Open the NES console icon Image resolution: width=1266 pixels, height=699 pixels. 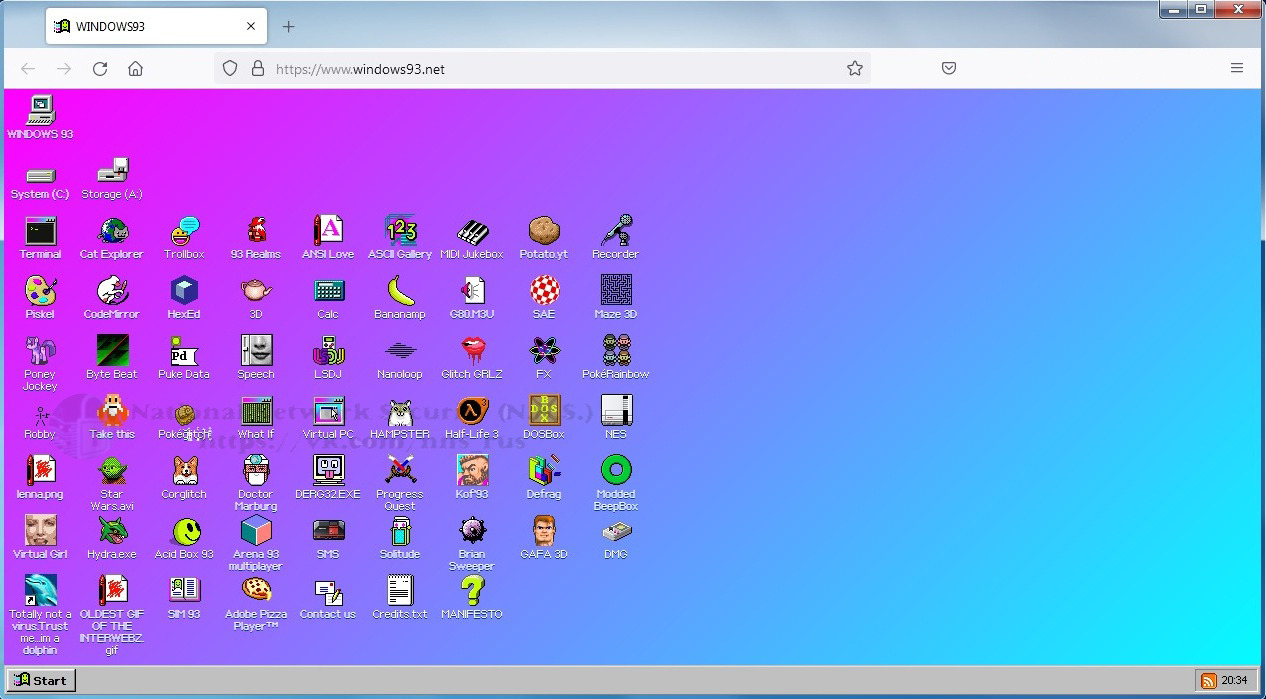point(616,411)
